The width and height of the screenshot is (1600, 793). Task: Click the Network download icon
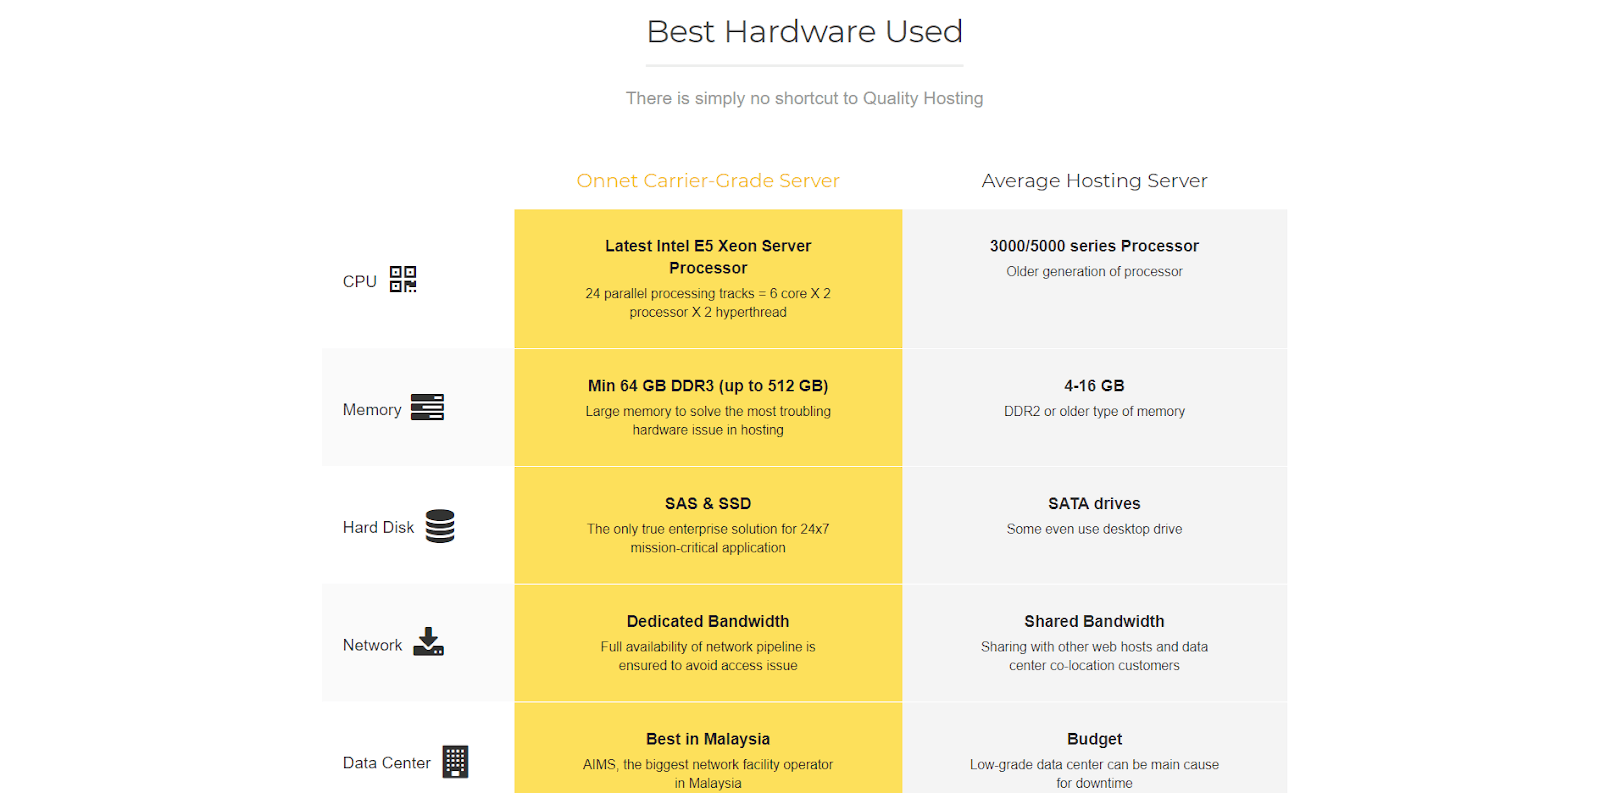coord(428,641)
